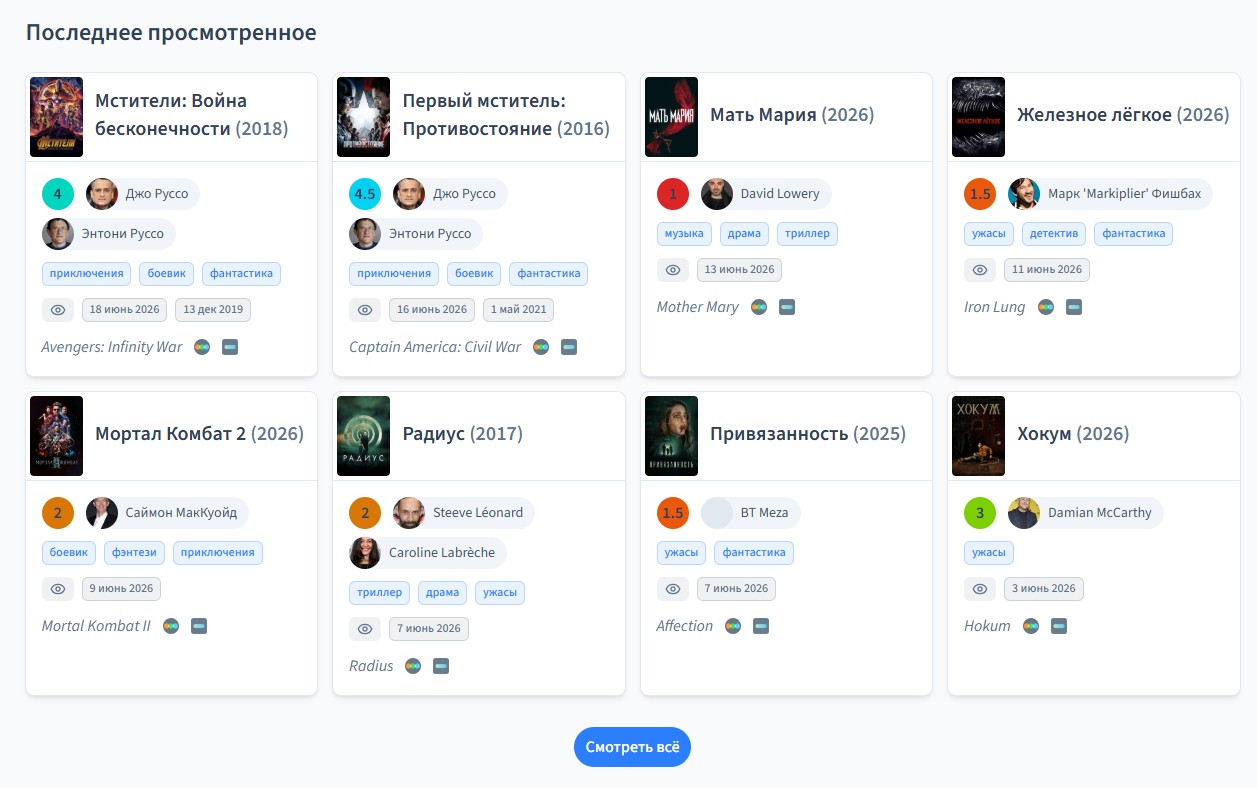Click TMDB icon beside Captain America: Civil War

pyautogui.click(x=569, y=347)
